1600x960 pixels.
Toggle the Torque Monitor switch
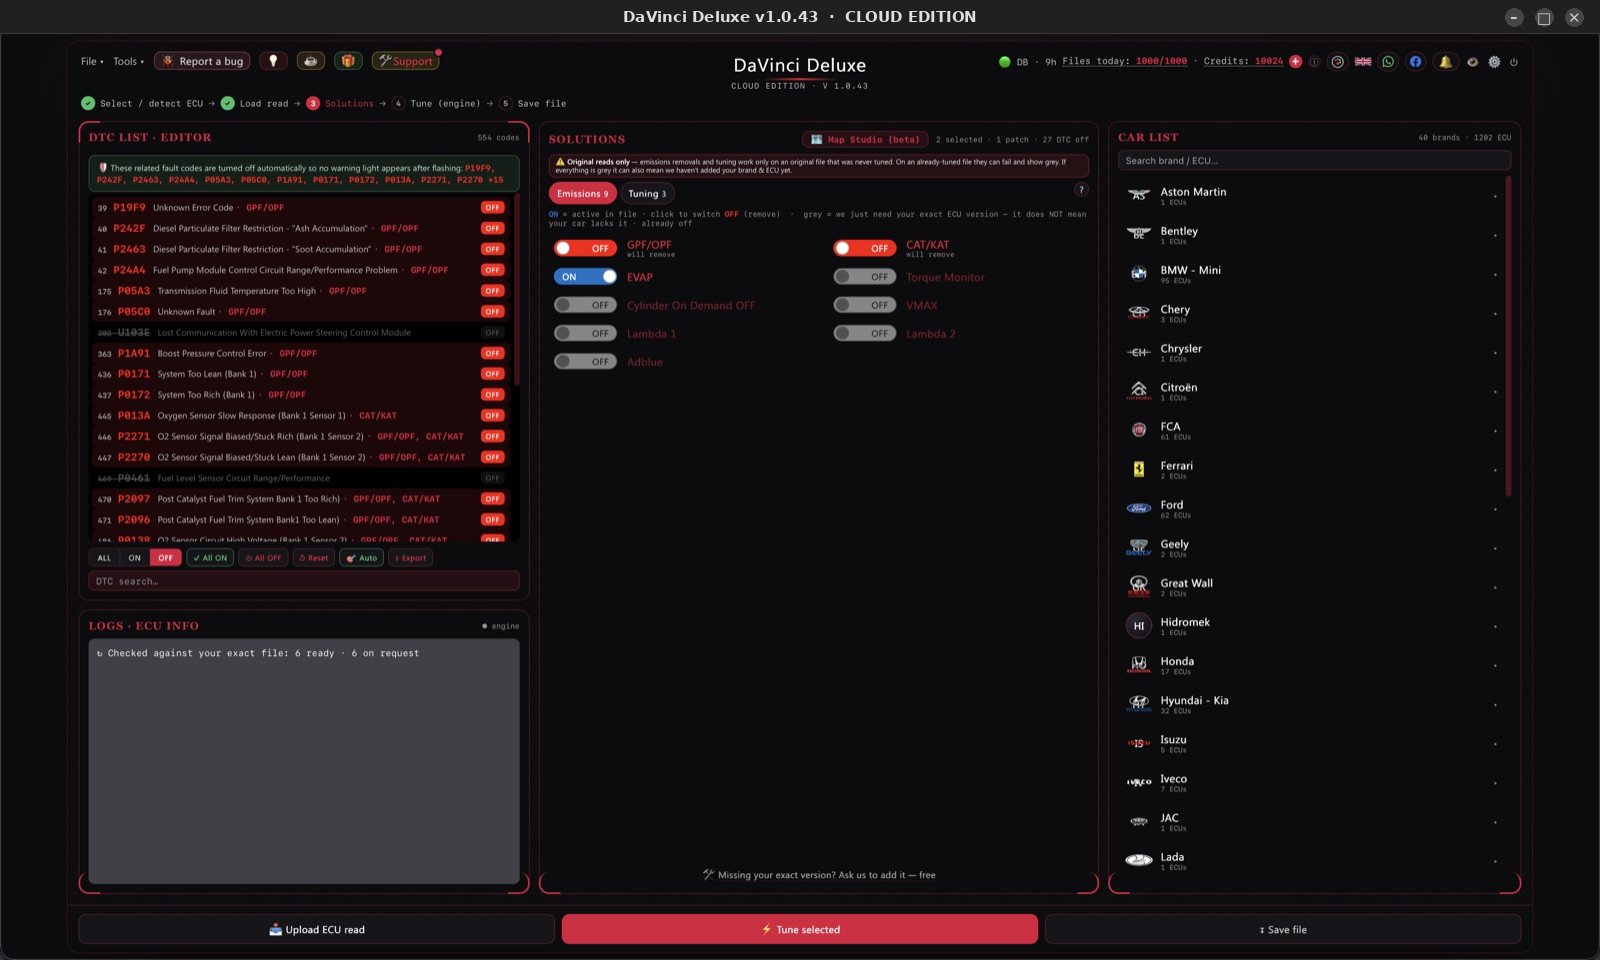864,277
